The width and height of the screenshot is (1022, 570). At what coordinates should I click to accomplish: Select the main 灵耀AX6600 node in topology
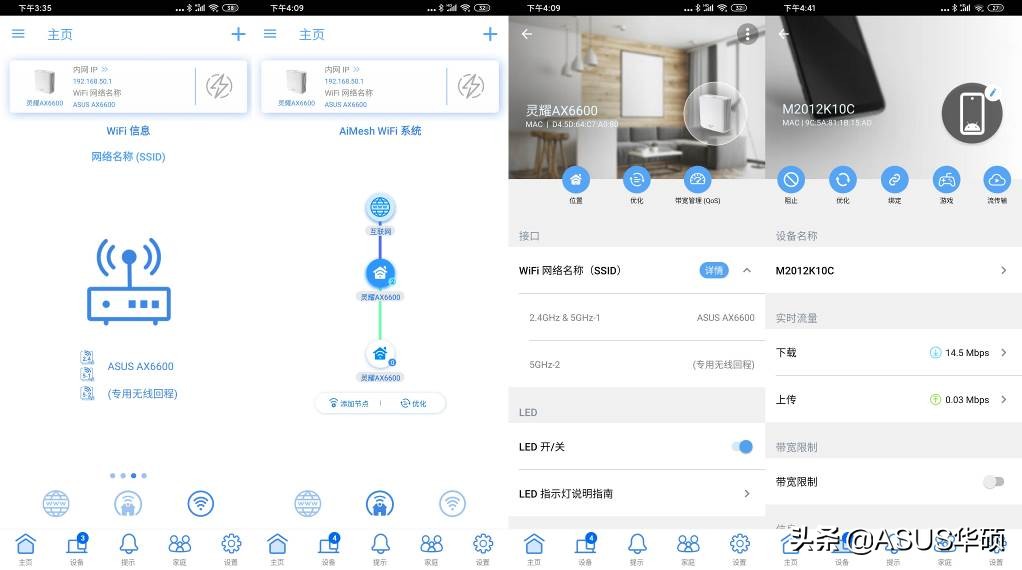(x=380, y=273)
